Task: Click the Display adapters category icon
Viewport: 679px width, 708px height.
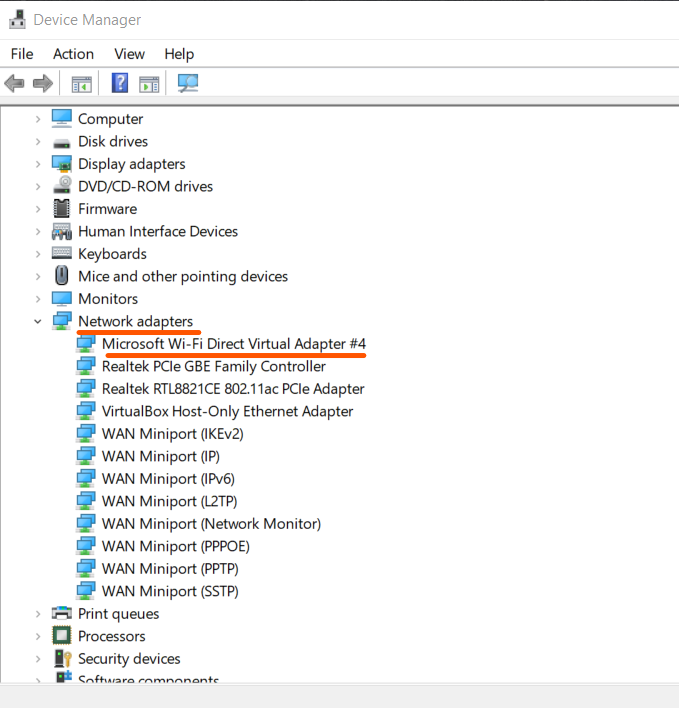Action: click(61, 164)
